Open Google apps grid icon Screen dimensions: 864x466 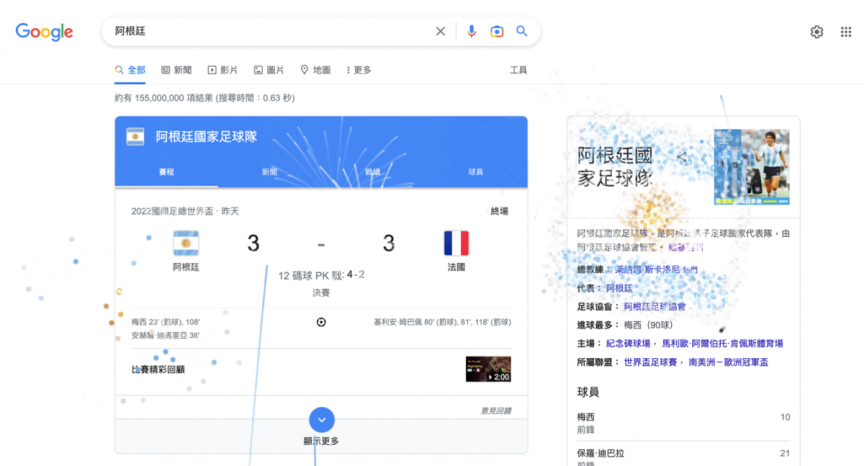pos(846,32)
